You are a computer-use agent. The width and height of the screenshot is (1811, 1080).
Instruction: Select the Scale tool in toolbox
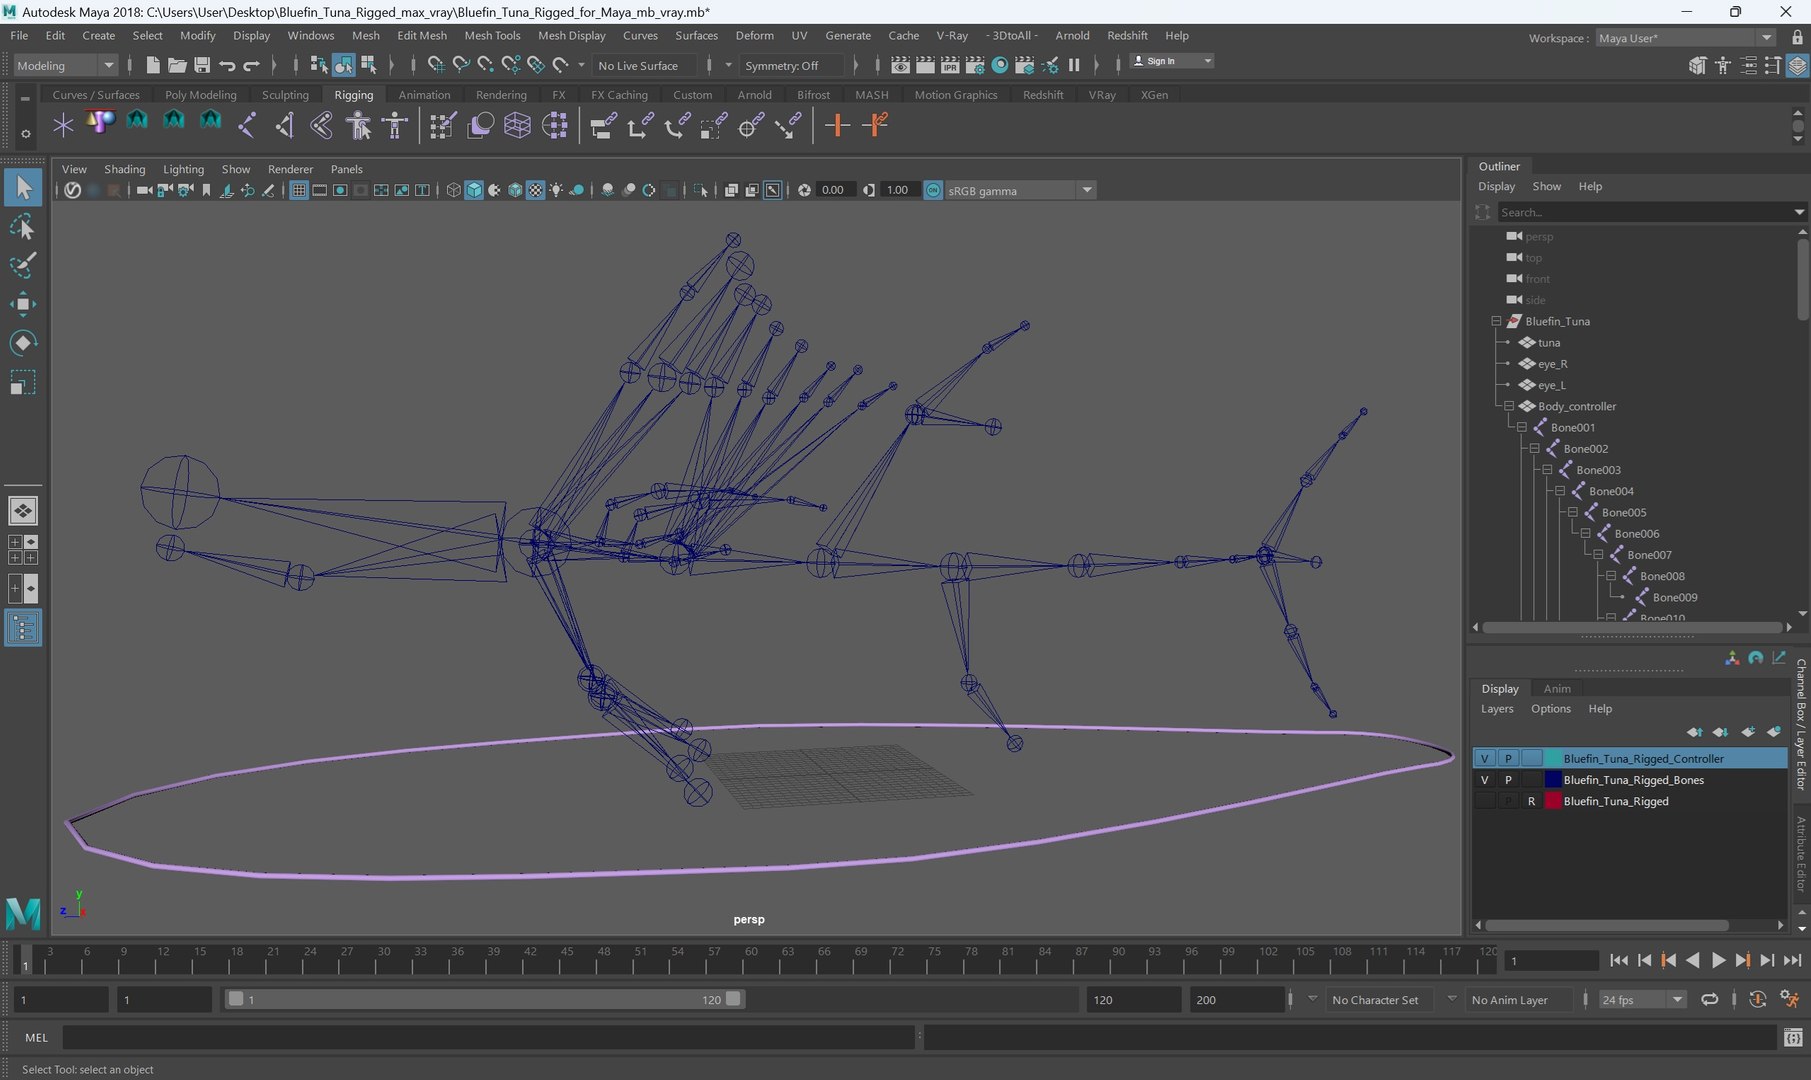point(22,383)
